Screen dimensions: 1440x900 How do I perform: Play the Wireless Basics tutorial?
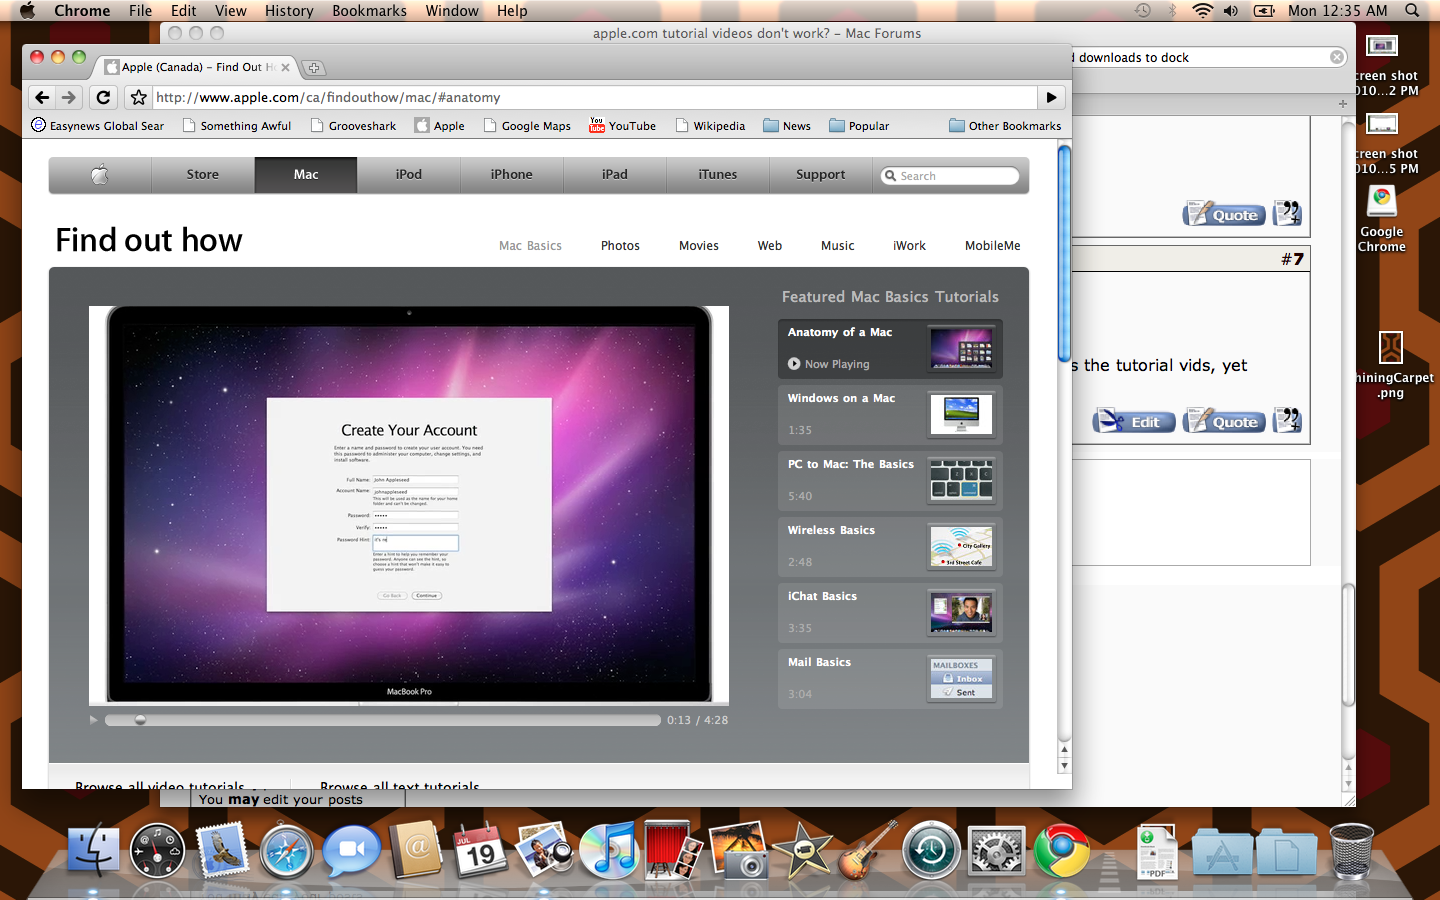tap(890, 546)
